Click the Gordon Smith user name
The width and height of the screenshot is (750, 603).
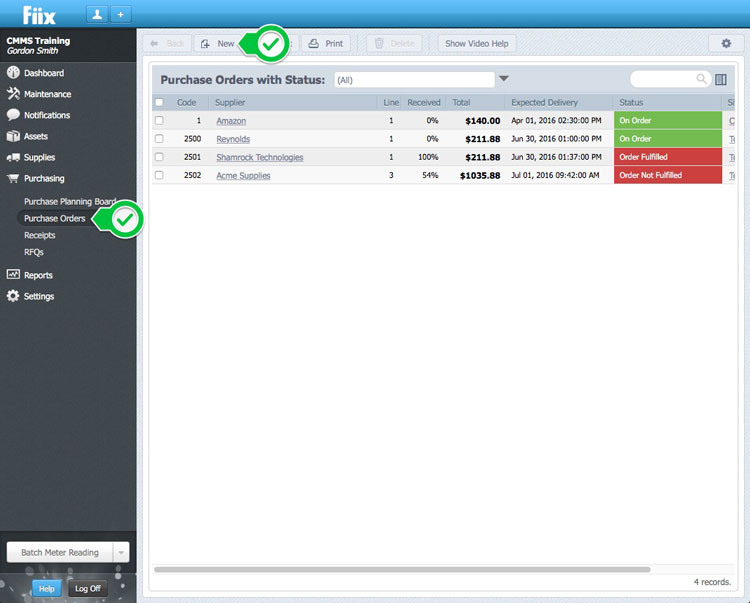tap(32, 51)
